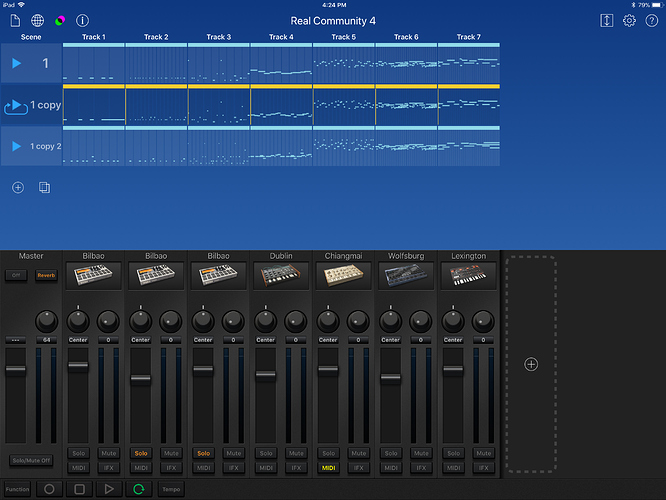Viewport: 666px width, 500px height.
Task: Toggle Master effect Off button
Action: coord(16,275)
